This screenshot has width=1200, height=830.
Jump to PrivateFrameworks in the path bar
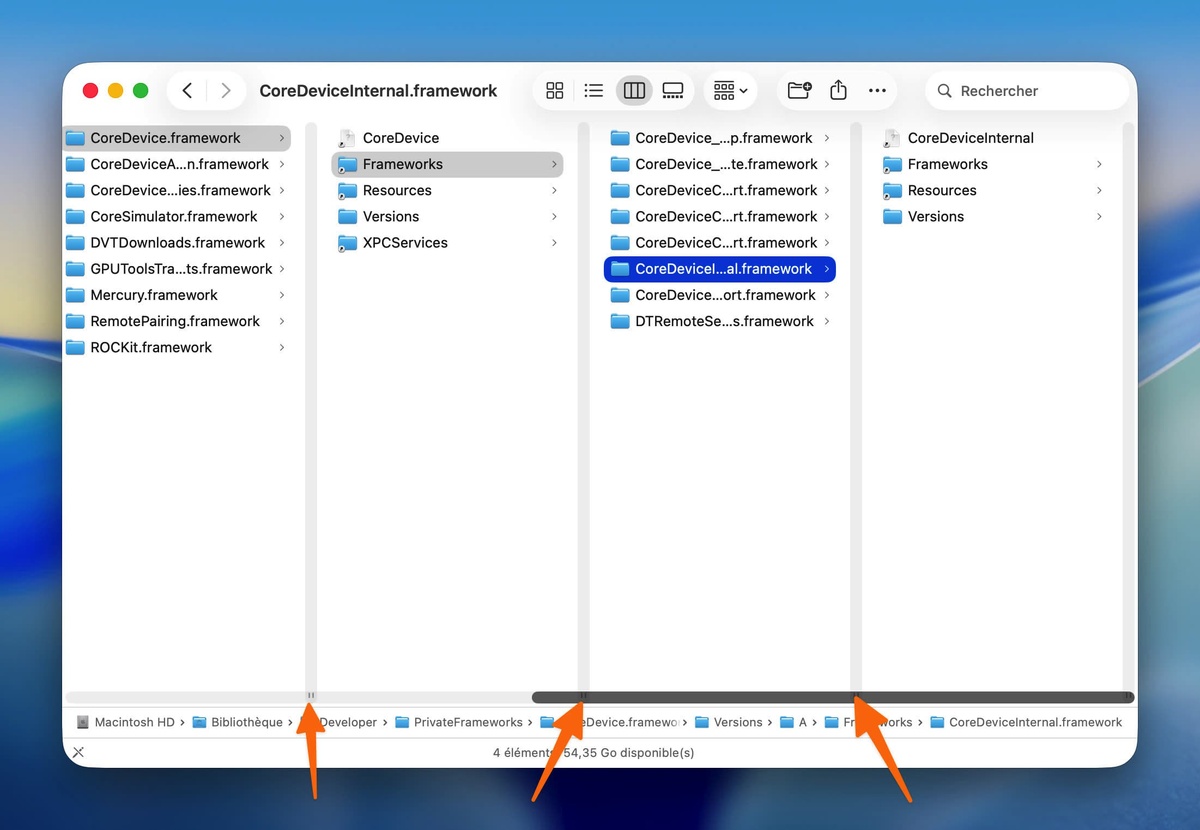coord(459,722)
